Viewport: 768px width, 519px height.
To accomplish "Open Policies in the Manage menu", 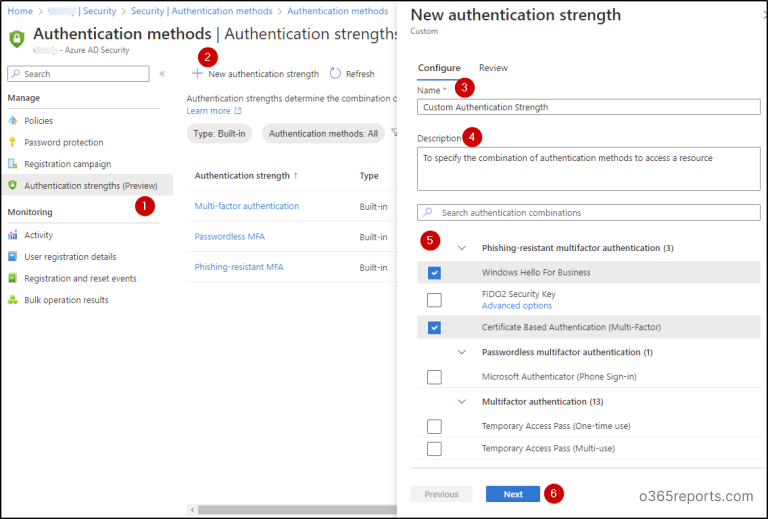I will tap(39, 120).
